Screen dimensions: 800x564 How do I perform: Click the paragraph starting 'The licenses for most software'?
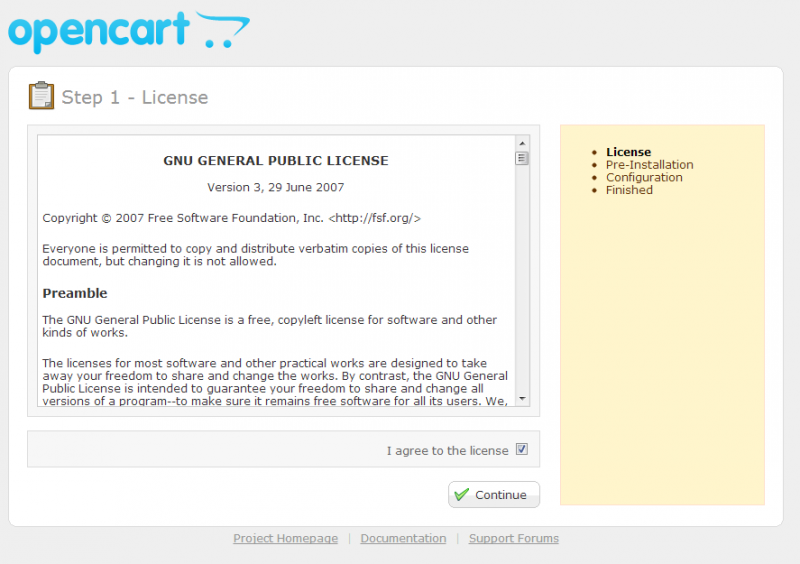275,382
